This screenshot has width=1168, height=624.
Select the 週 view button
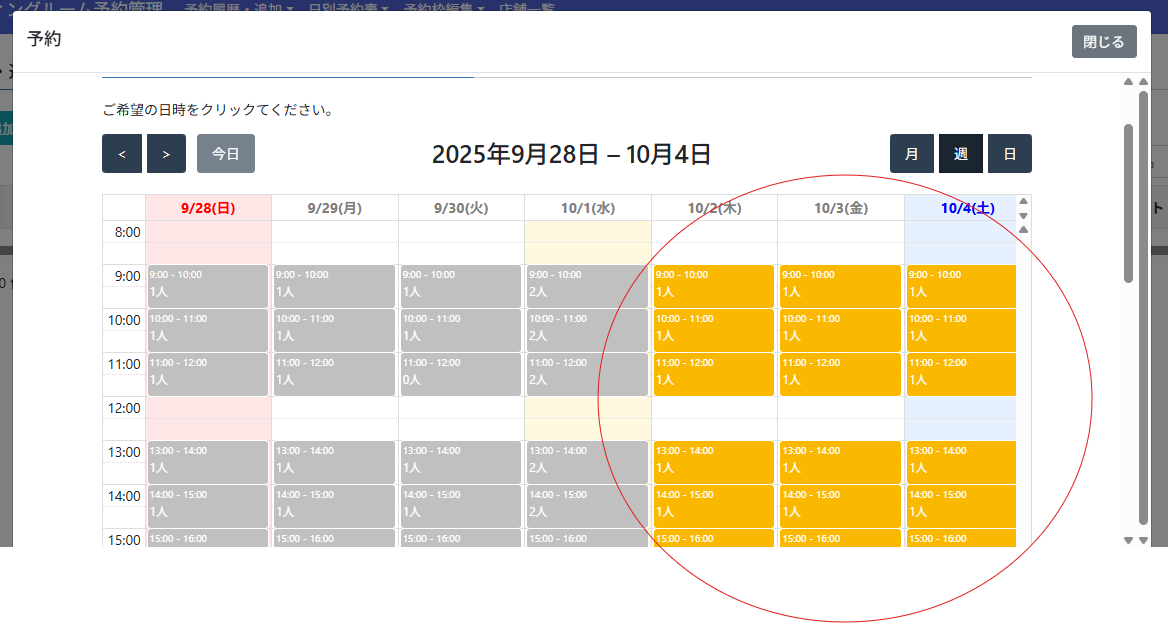[x=960, y=154]
